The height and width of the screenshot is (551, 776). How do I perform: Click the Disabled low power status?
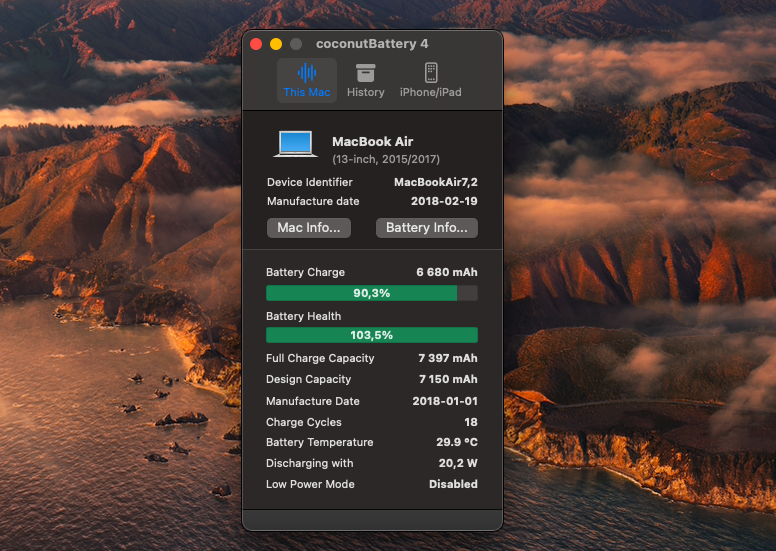point(453,484)
